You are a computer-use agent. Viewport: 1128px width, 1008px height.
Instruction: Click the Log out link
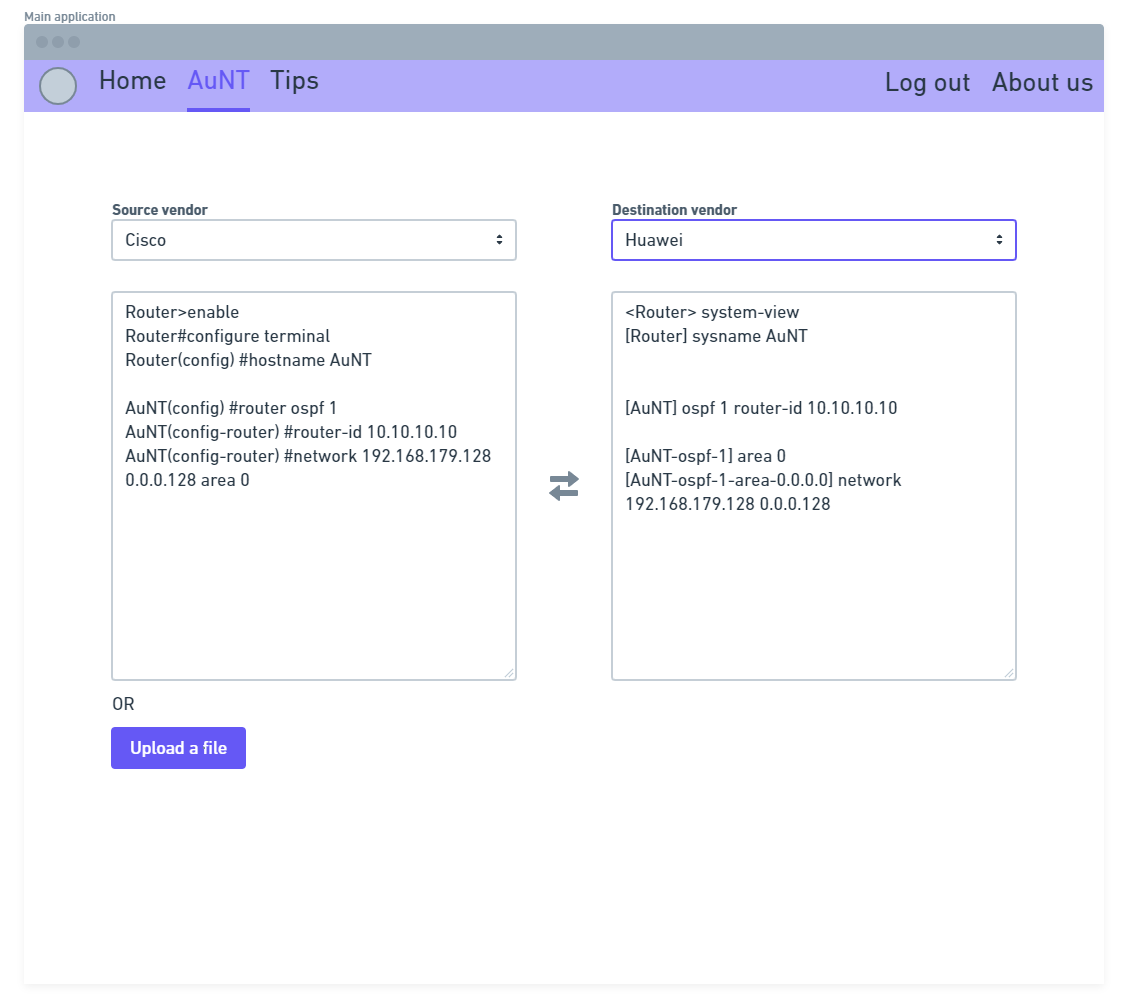[927, 83]
